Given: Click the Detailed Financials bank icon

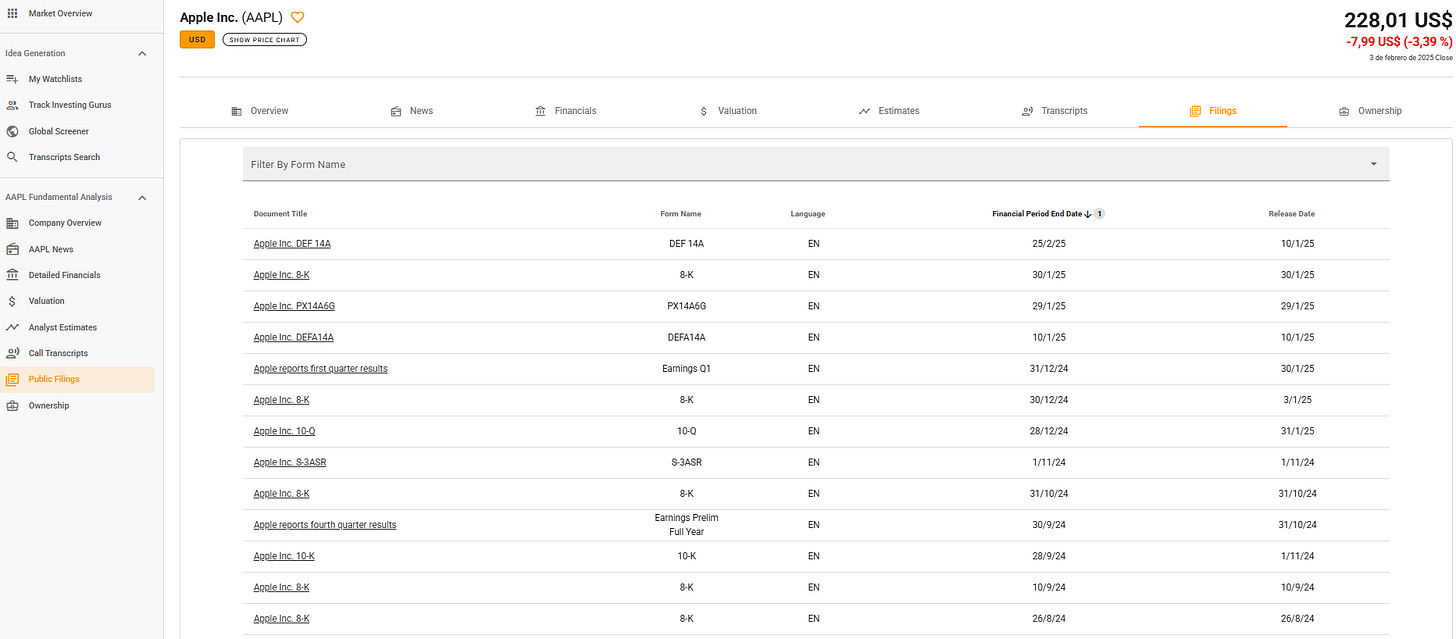Looking at the screenshot, I should tap(12, 275).
